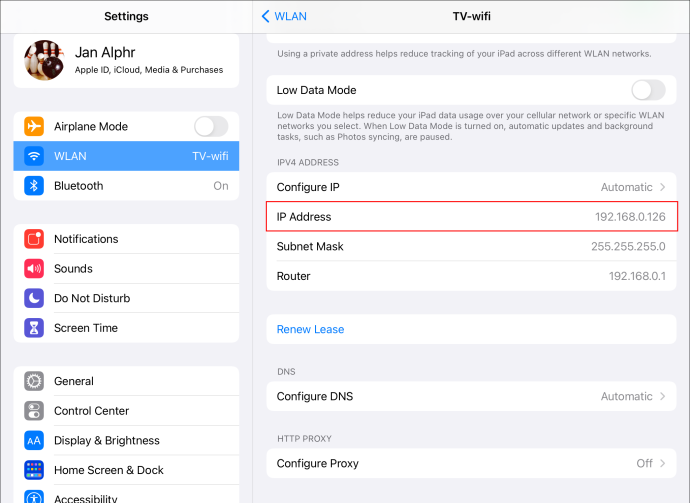Viewport: 690px width, 503px height.
Task: Toggle the Airplane Mode switch
Action: (x=211, y=127)
